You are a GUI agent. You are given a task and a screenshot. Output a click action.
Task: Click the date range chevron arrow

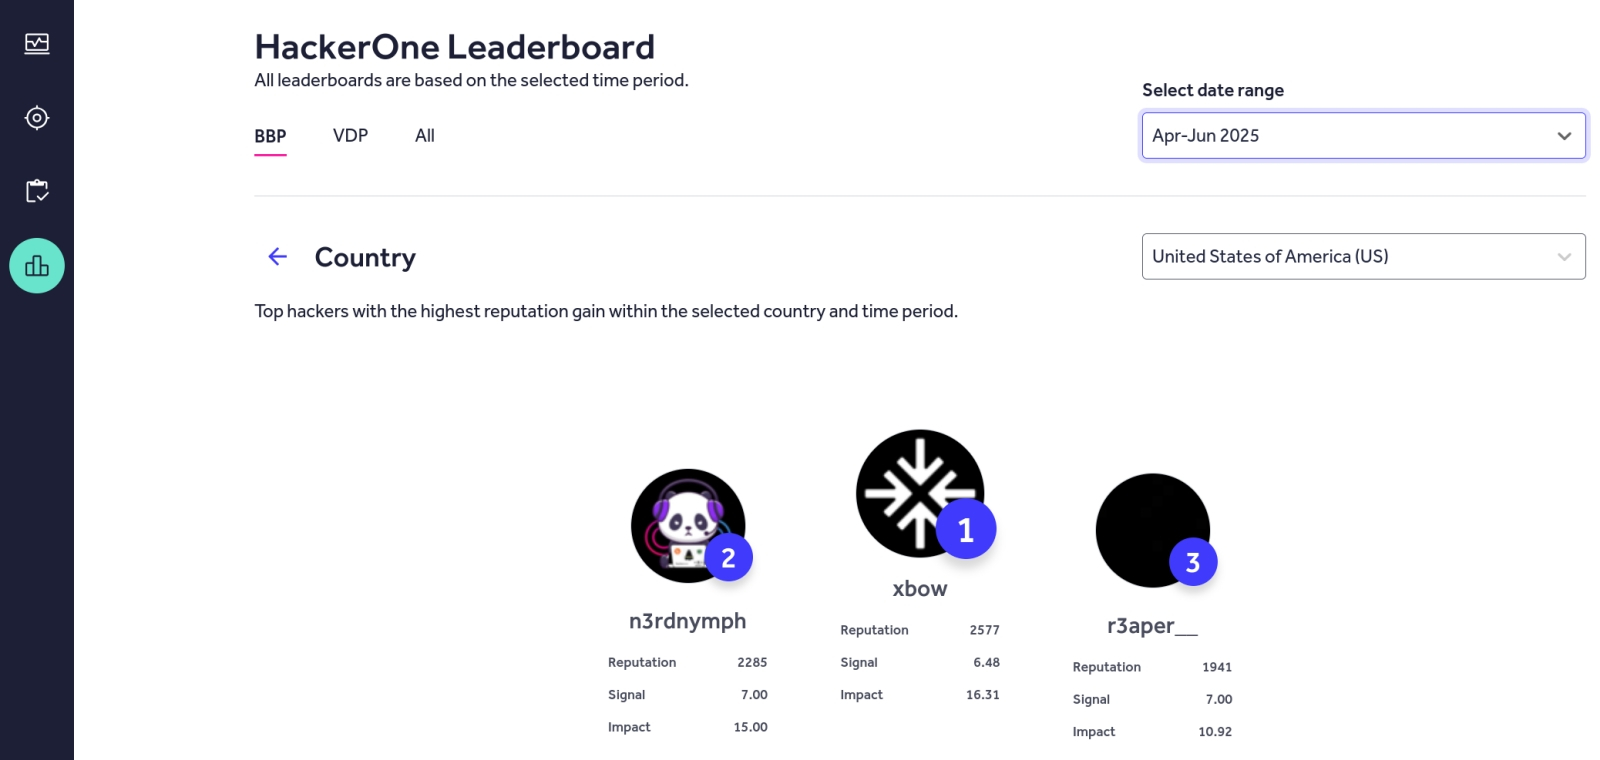coord(1564,136)
